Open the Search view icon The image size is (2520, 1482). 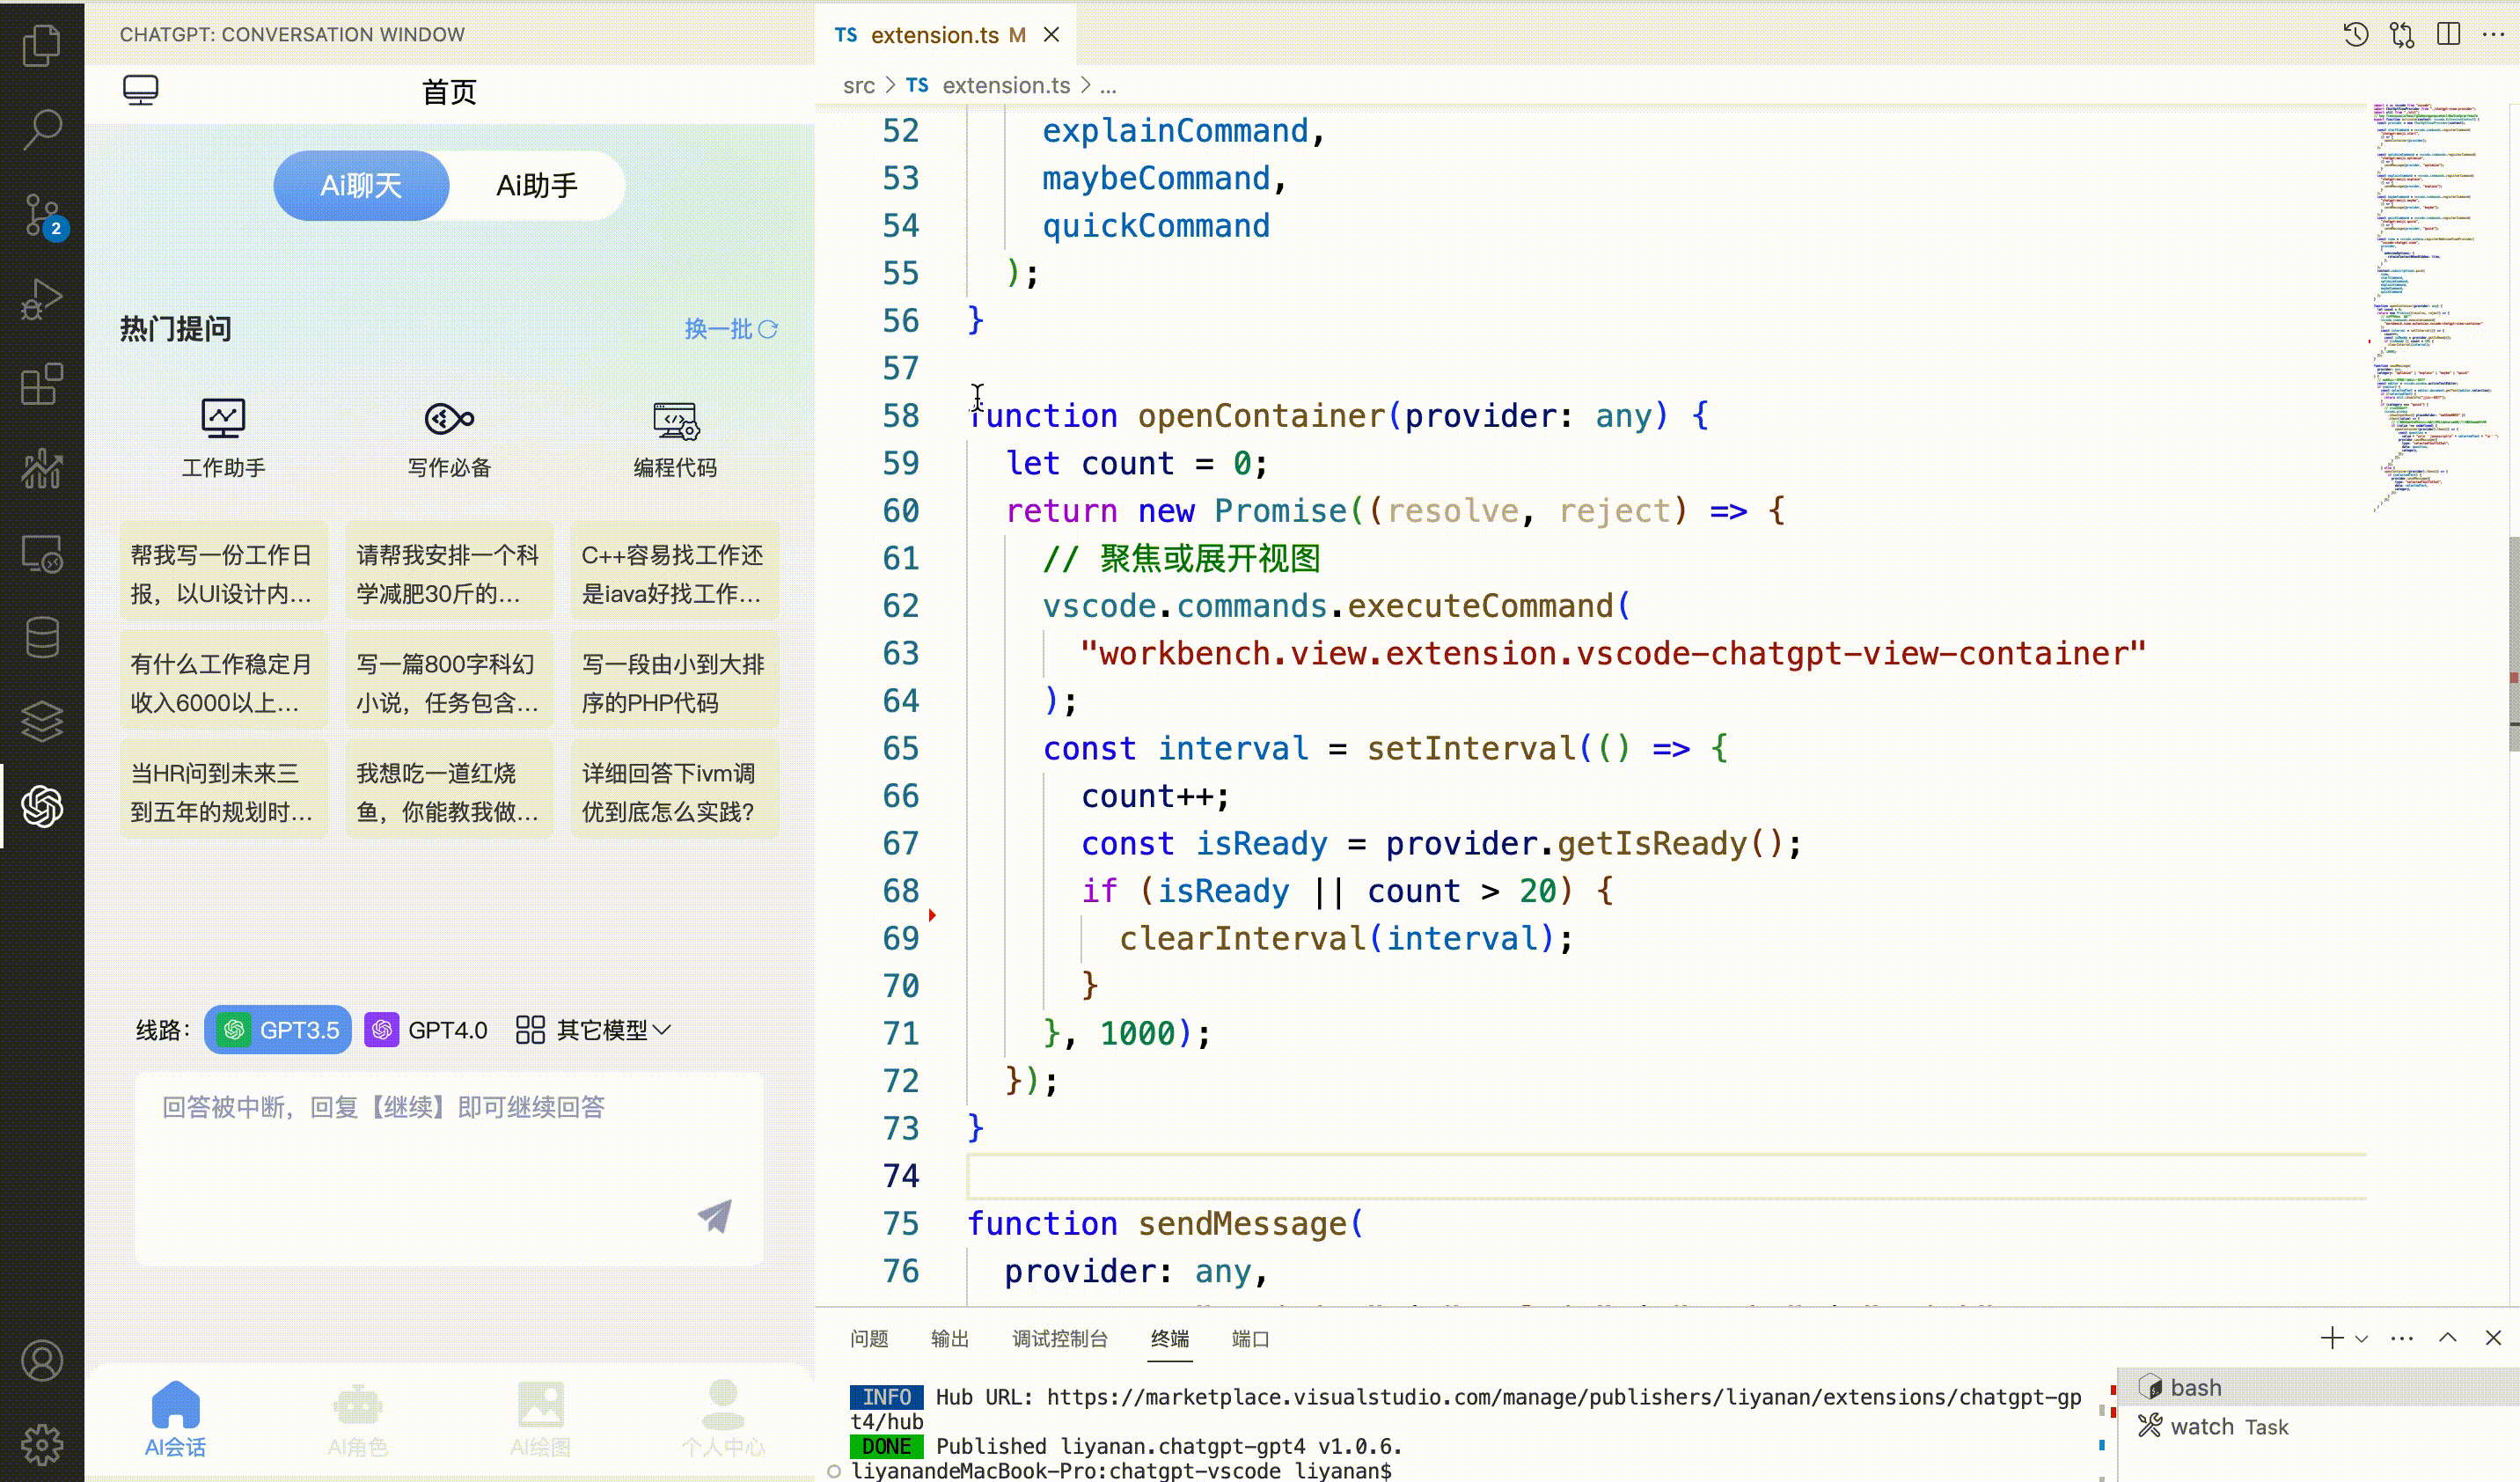[x=42, y=129]
